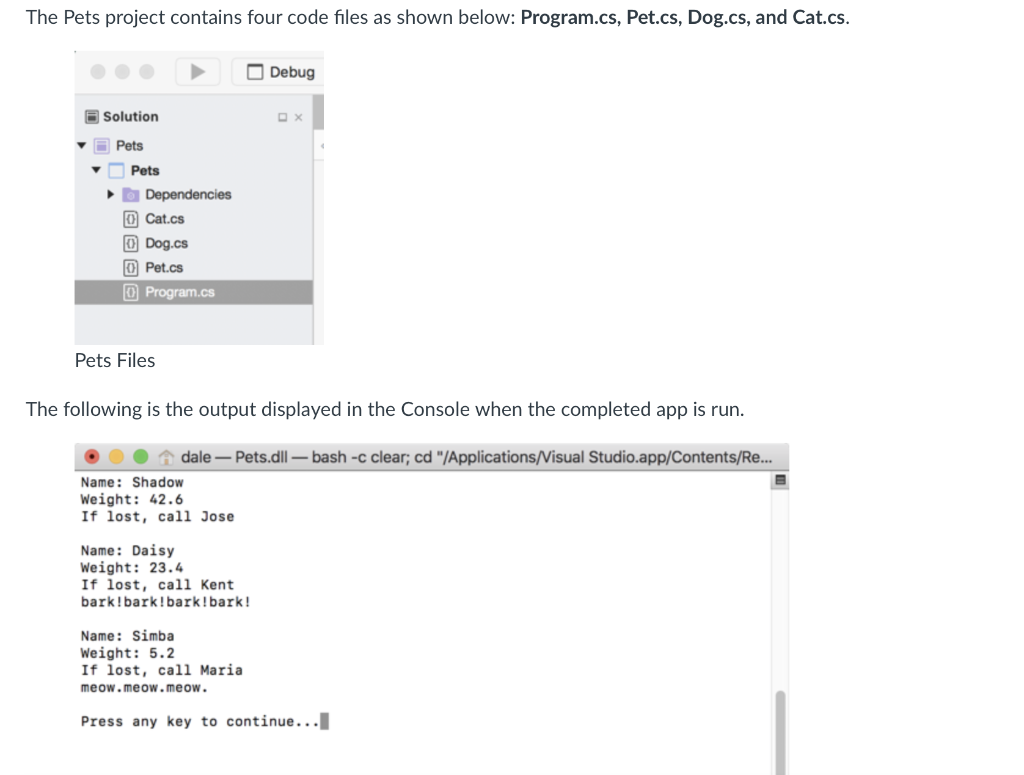Click the bold Pets project icon
The image size is (1024, 775).
(116, 170)
